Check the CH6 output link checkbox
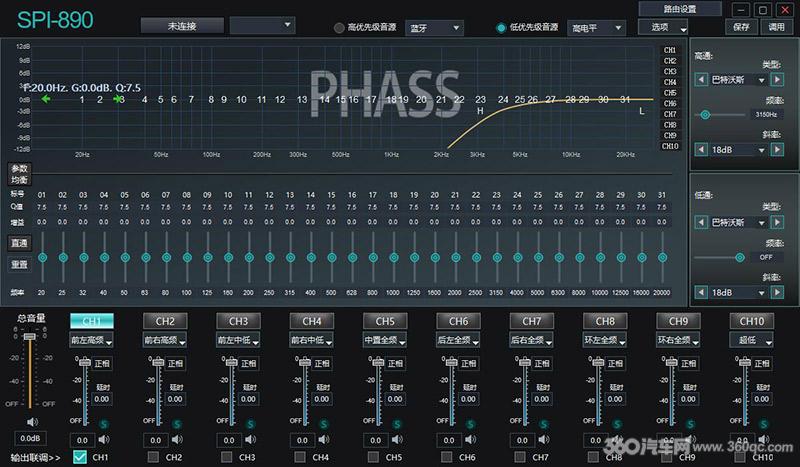The height and width of the screenshot is (467, 800). pos(447,457)
